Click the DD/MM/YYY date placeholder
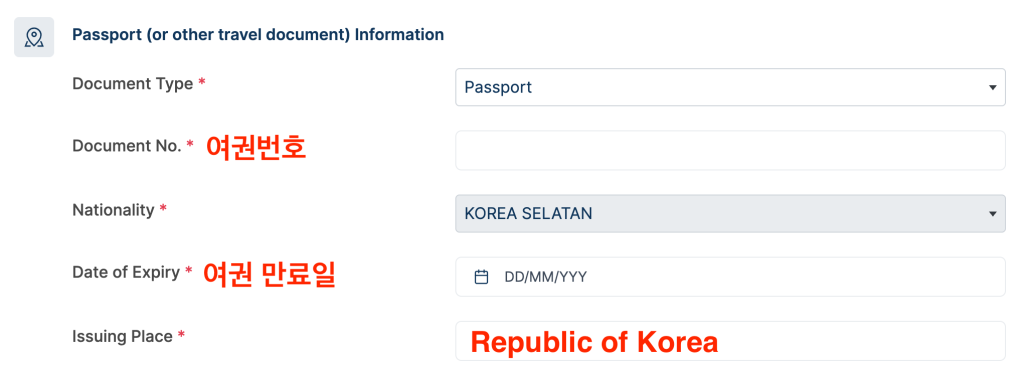 tap(545, 277)
